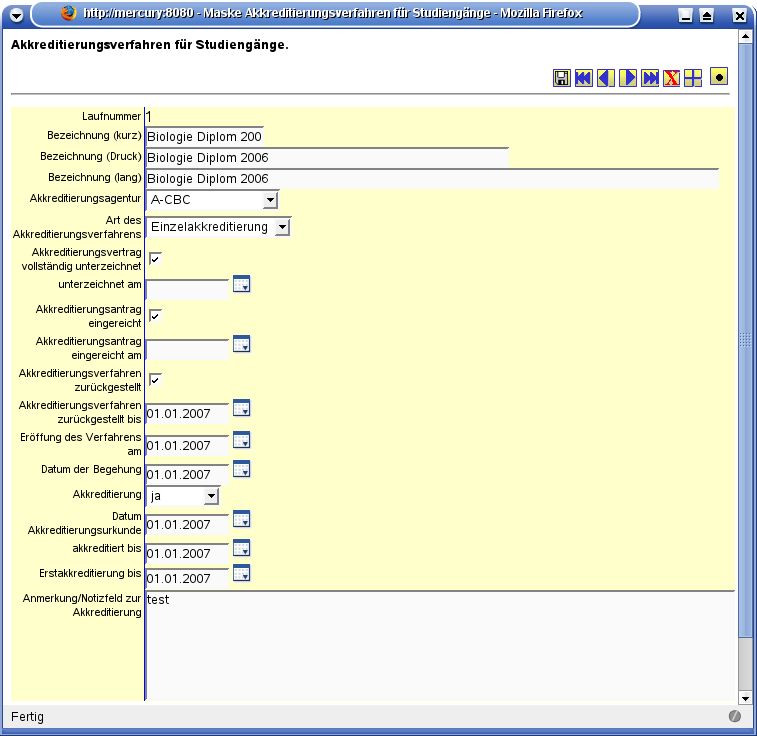Screen dimensions: 757x736
Task: Jump to the first record
Action: click(x=584, y=78)
